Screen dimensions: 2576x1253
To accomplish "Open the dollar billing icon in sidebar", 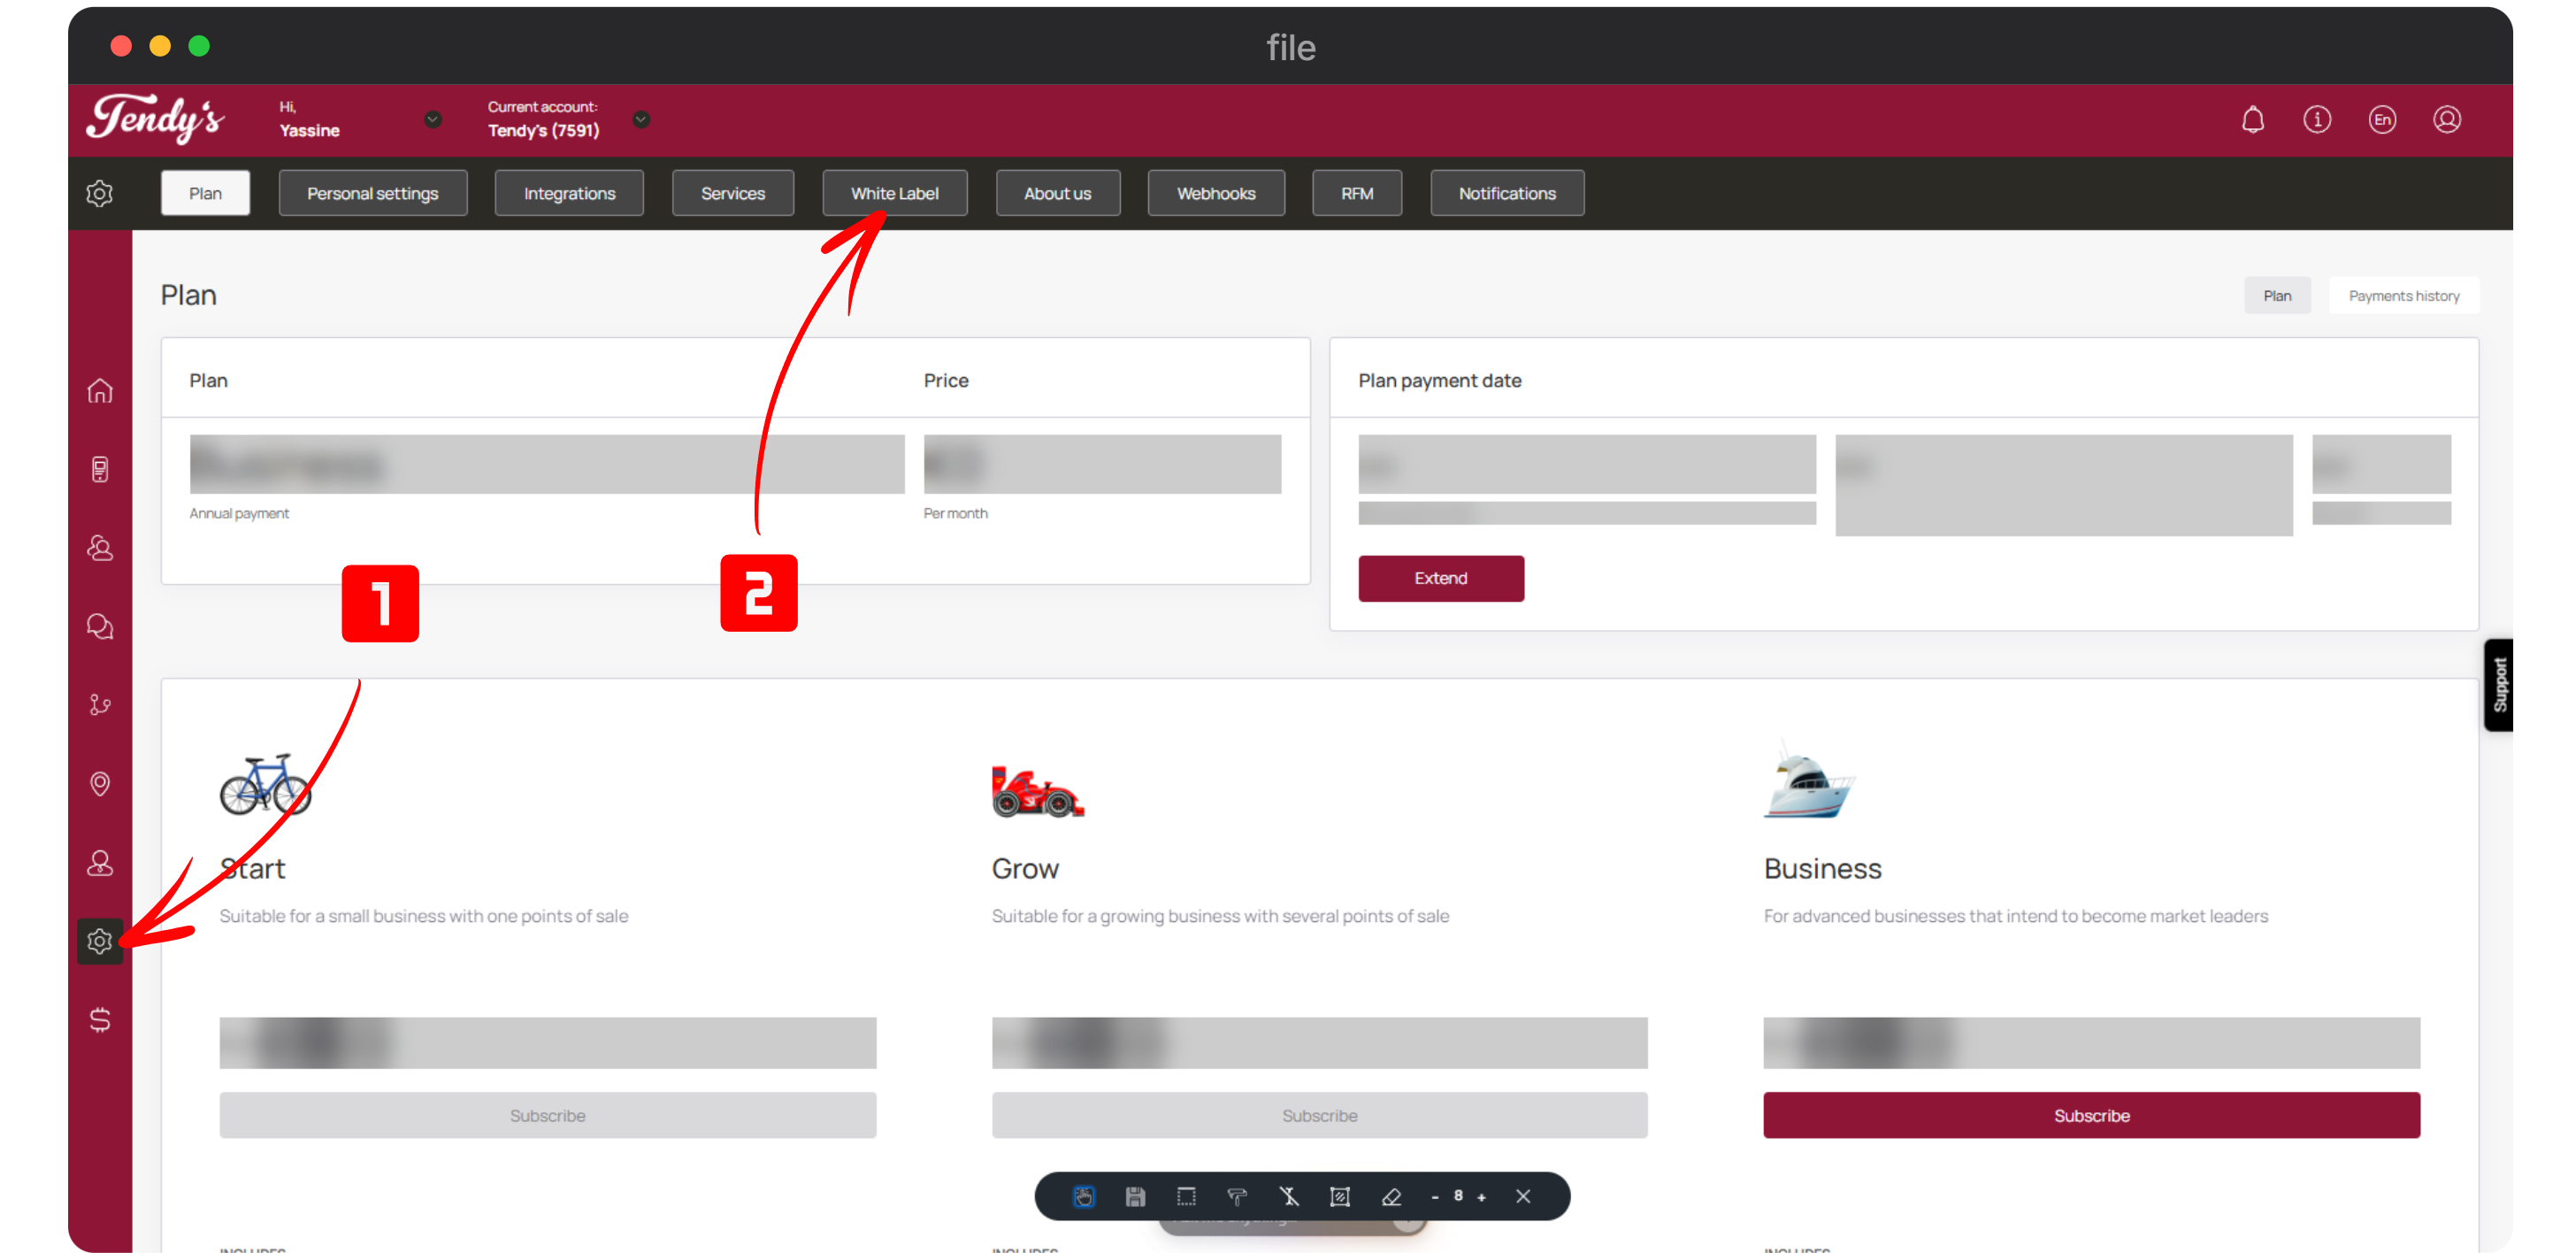I will 100,1020.
